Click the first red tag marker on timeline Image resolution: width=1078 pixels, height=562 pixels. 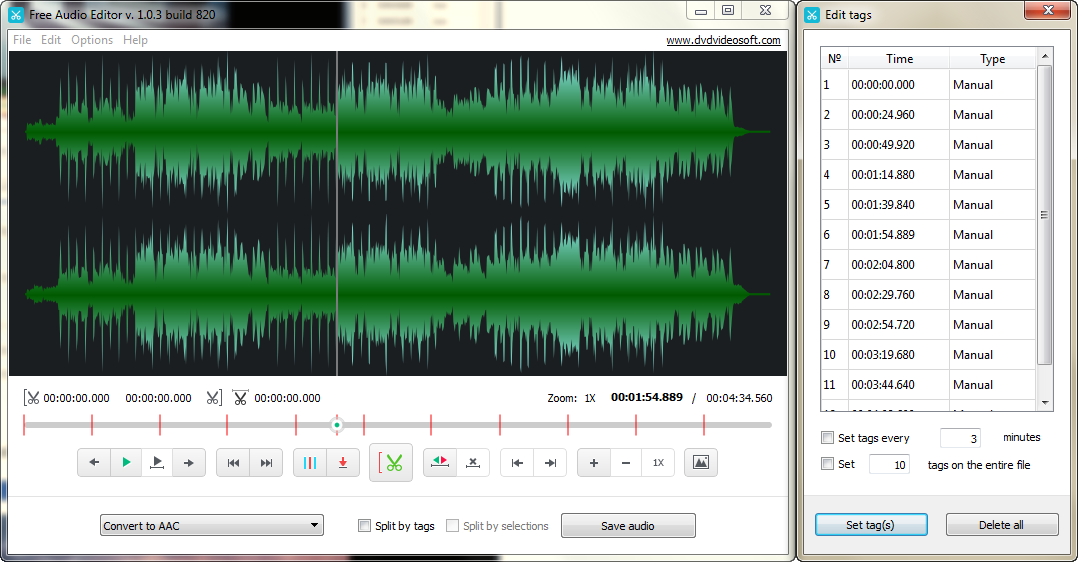[x=24, y=424]
